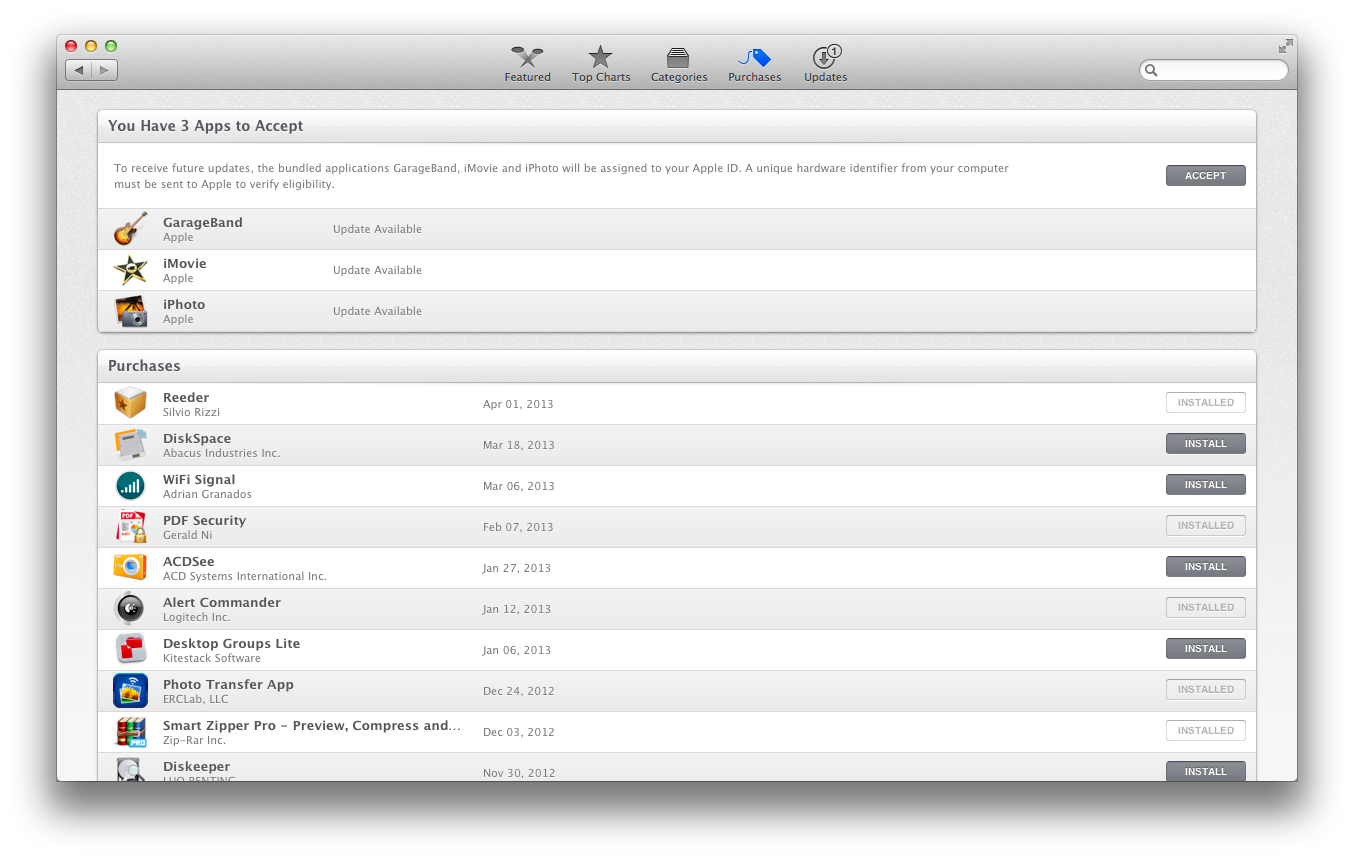The width and height of the screenshot is (1354, 860).
Task: Click Photo Transfer App's Installed button
Action: (x=1205, y=689)
